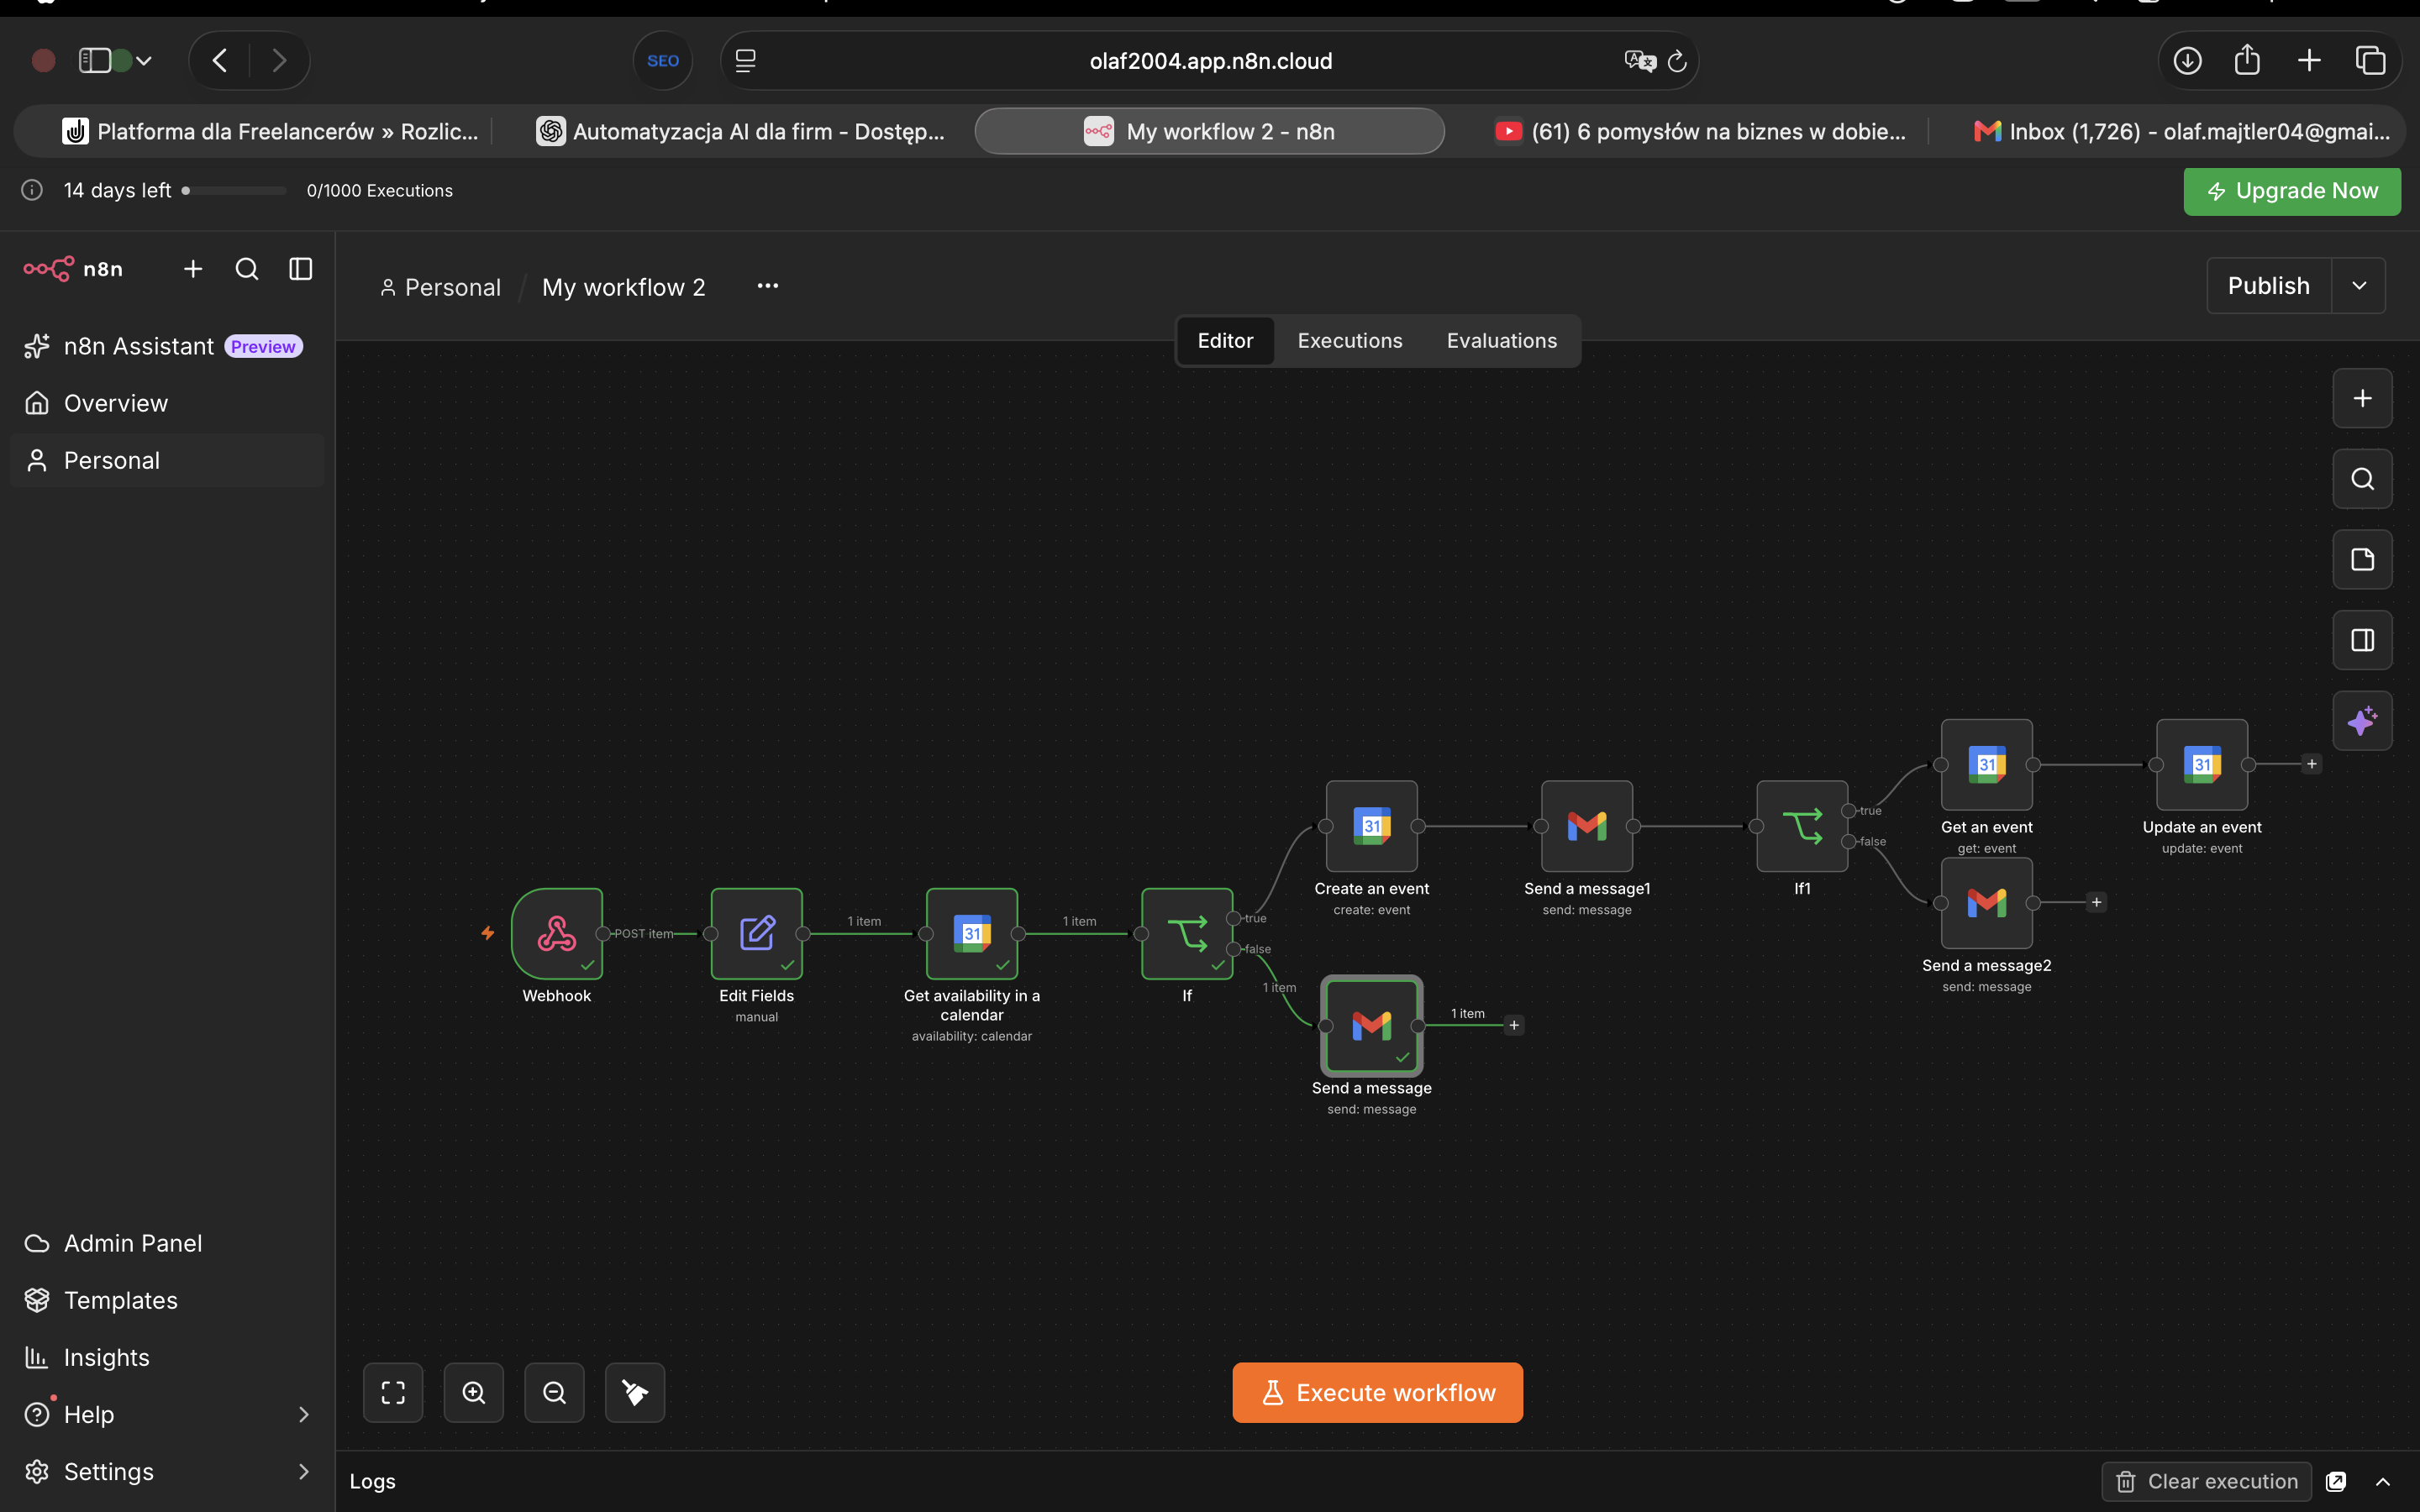Click the Safari address bar URL
Viewport: 2420px width, 1512px height.
[1210, 61]
